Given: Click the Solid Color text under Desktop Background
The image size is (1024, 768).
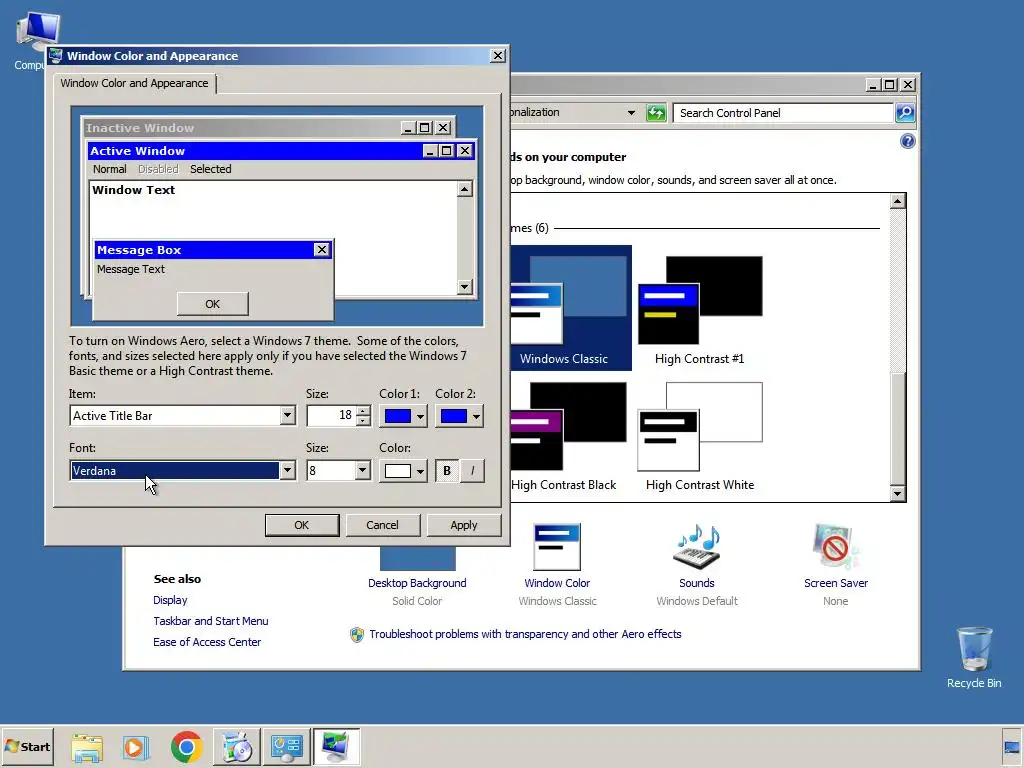Looking at the screenshot, I should pyautogui.click(x=417, y=601).
